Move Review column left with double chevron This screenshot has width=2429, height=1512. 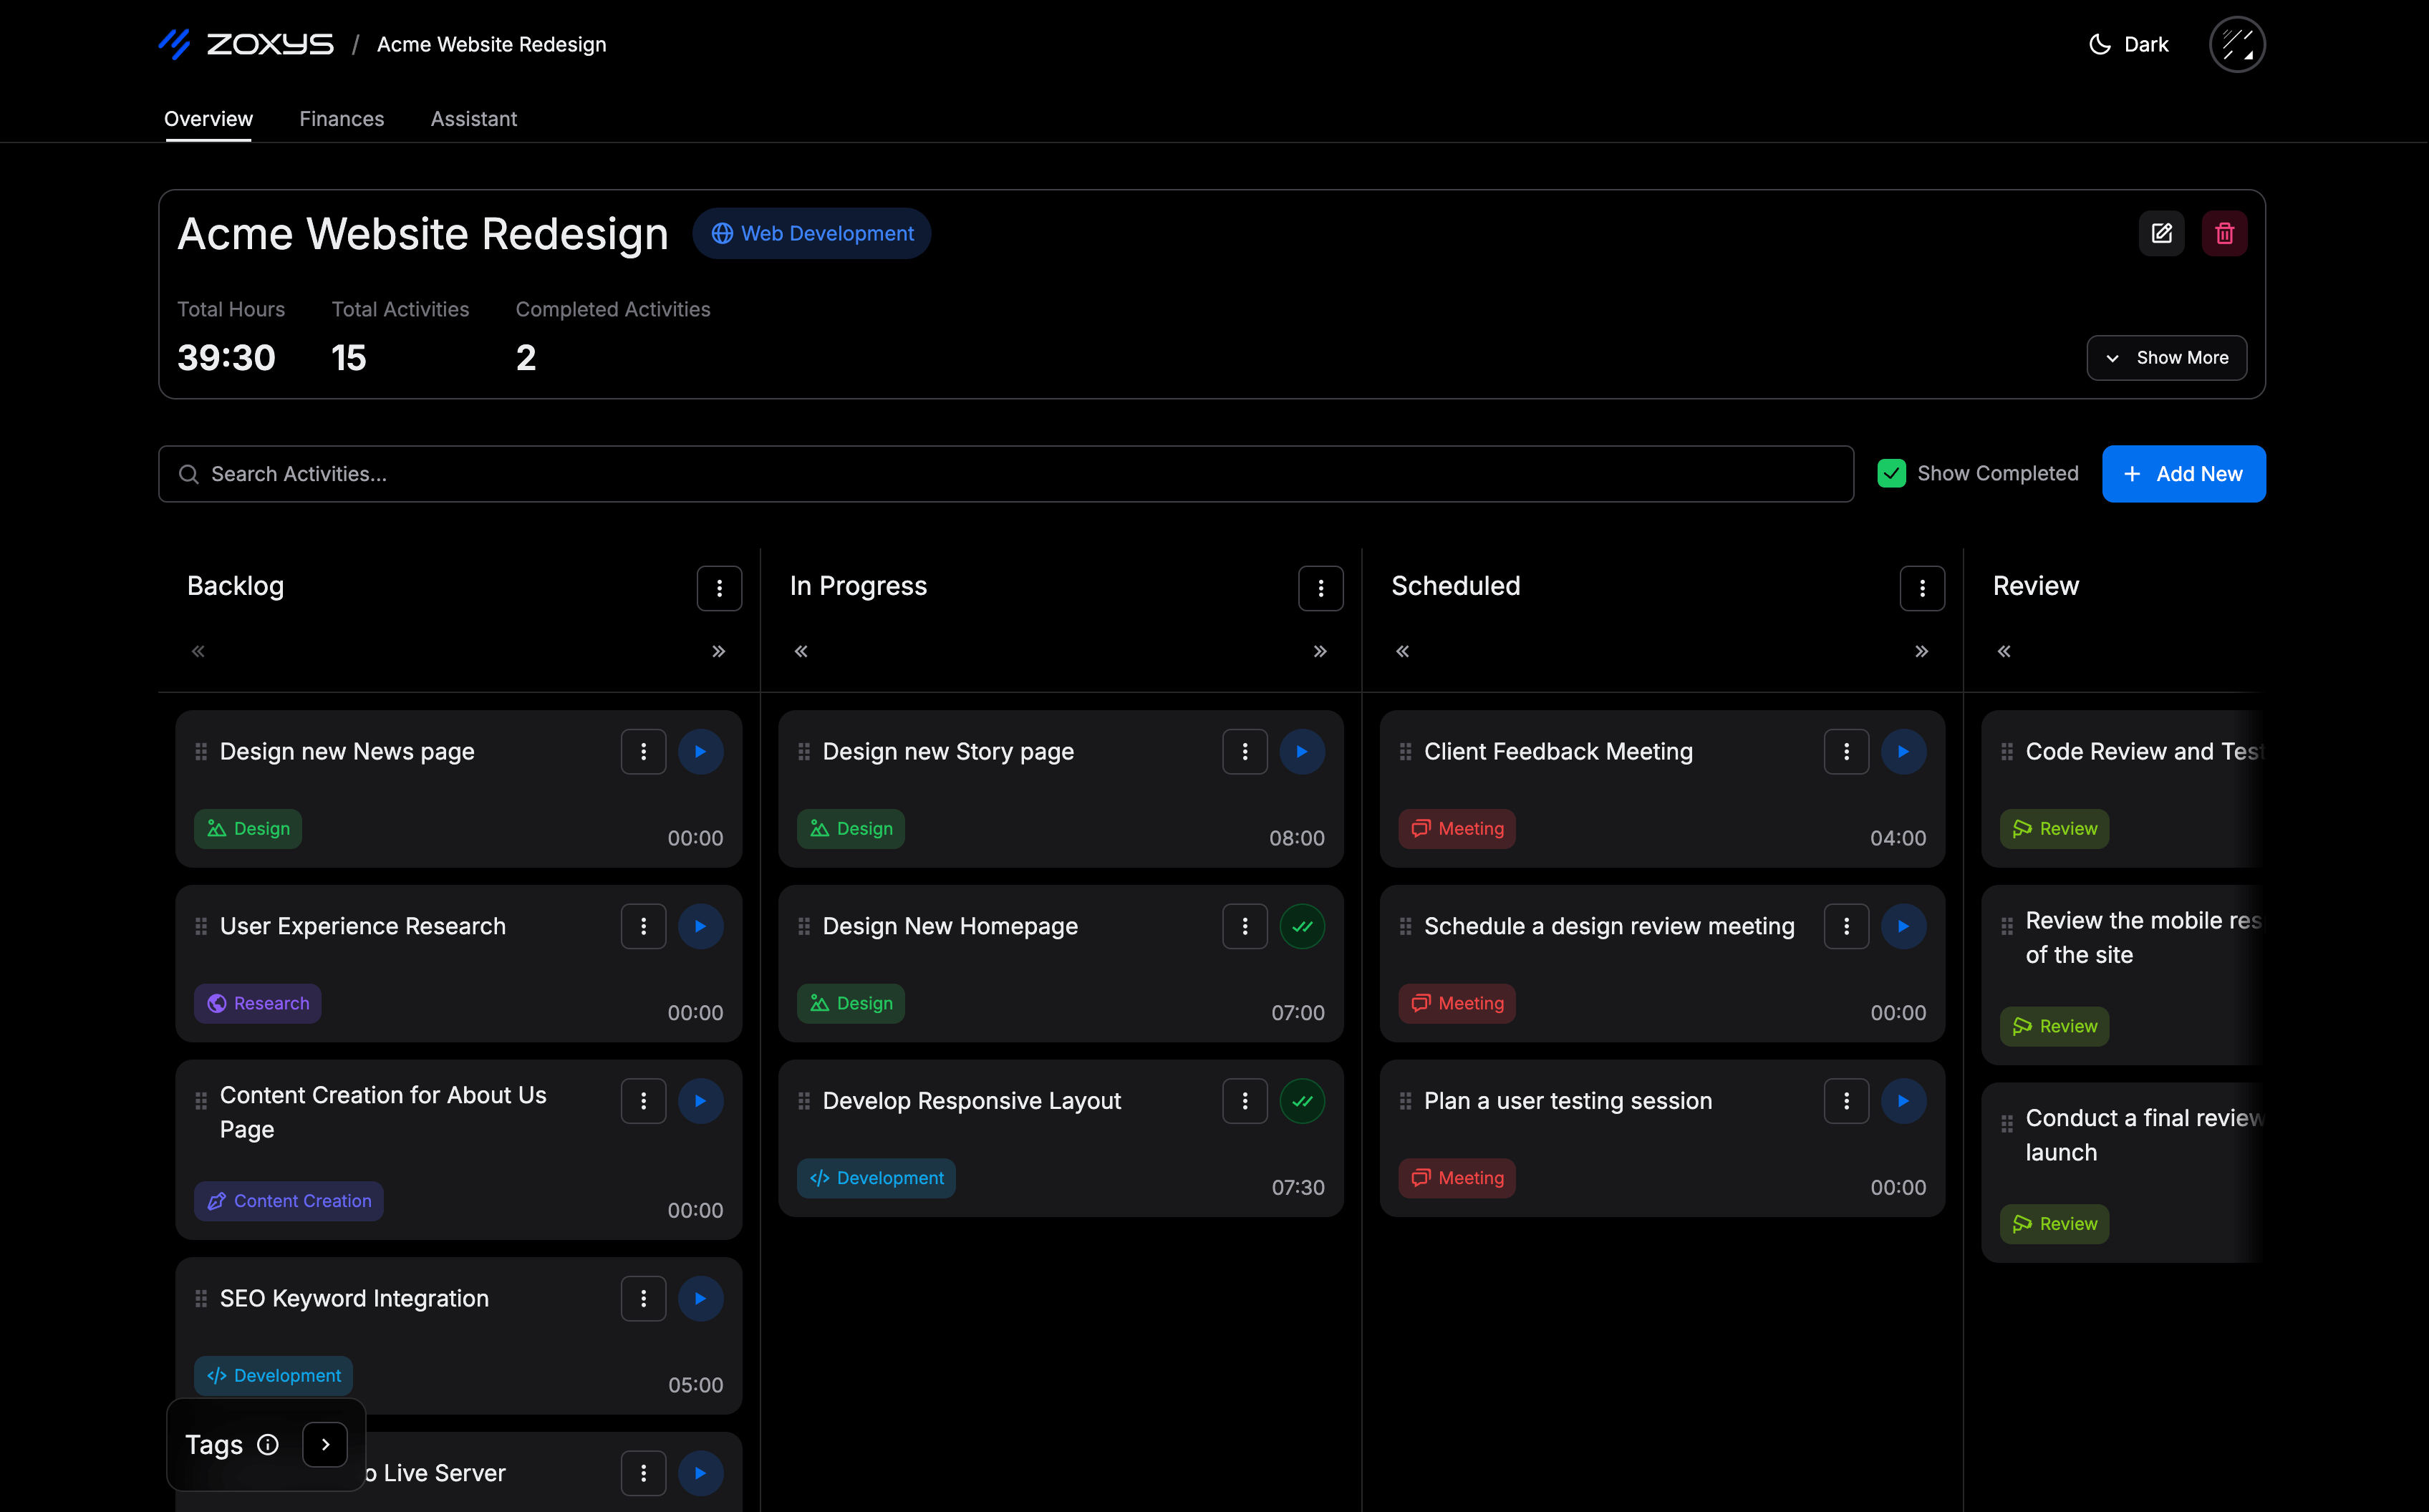click(2004, 651)
